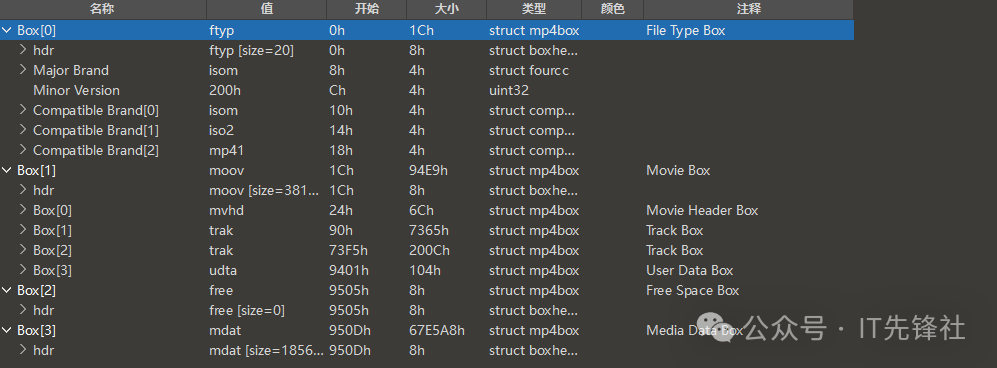Viewport: 997px width, 368px height.
Task: Click the start offset '24h'
Action: pos(341,210)
